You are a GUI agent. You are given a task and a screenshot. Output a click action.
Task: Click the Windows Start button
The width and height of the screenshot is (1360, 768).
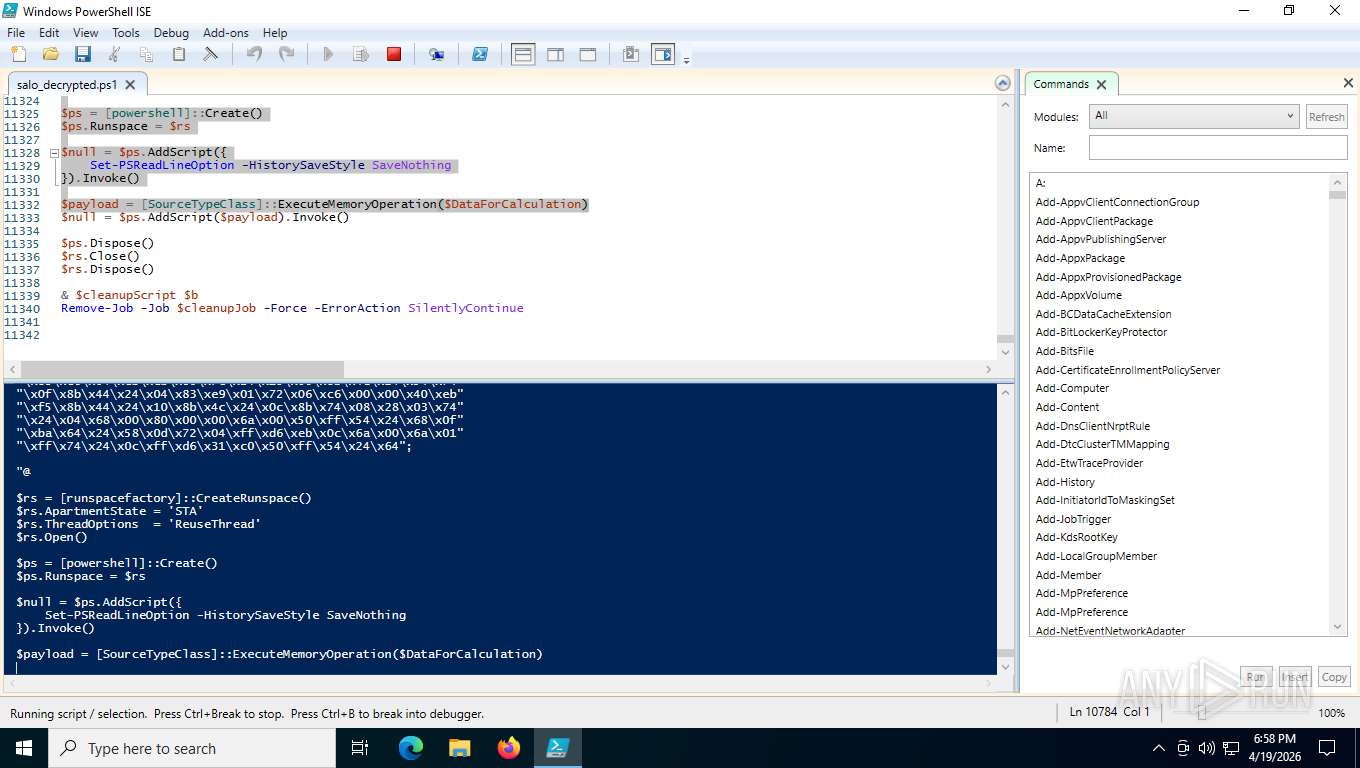23,748
